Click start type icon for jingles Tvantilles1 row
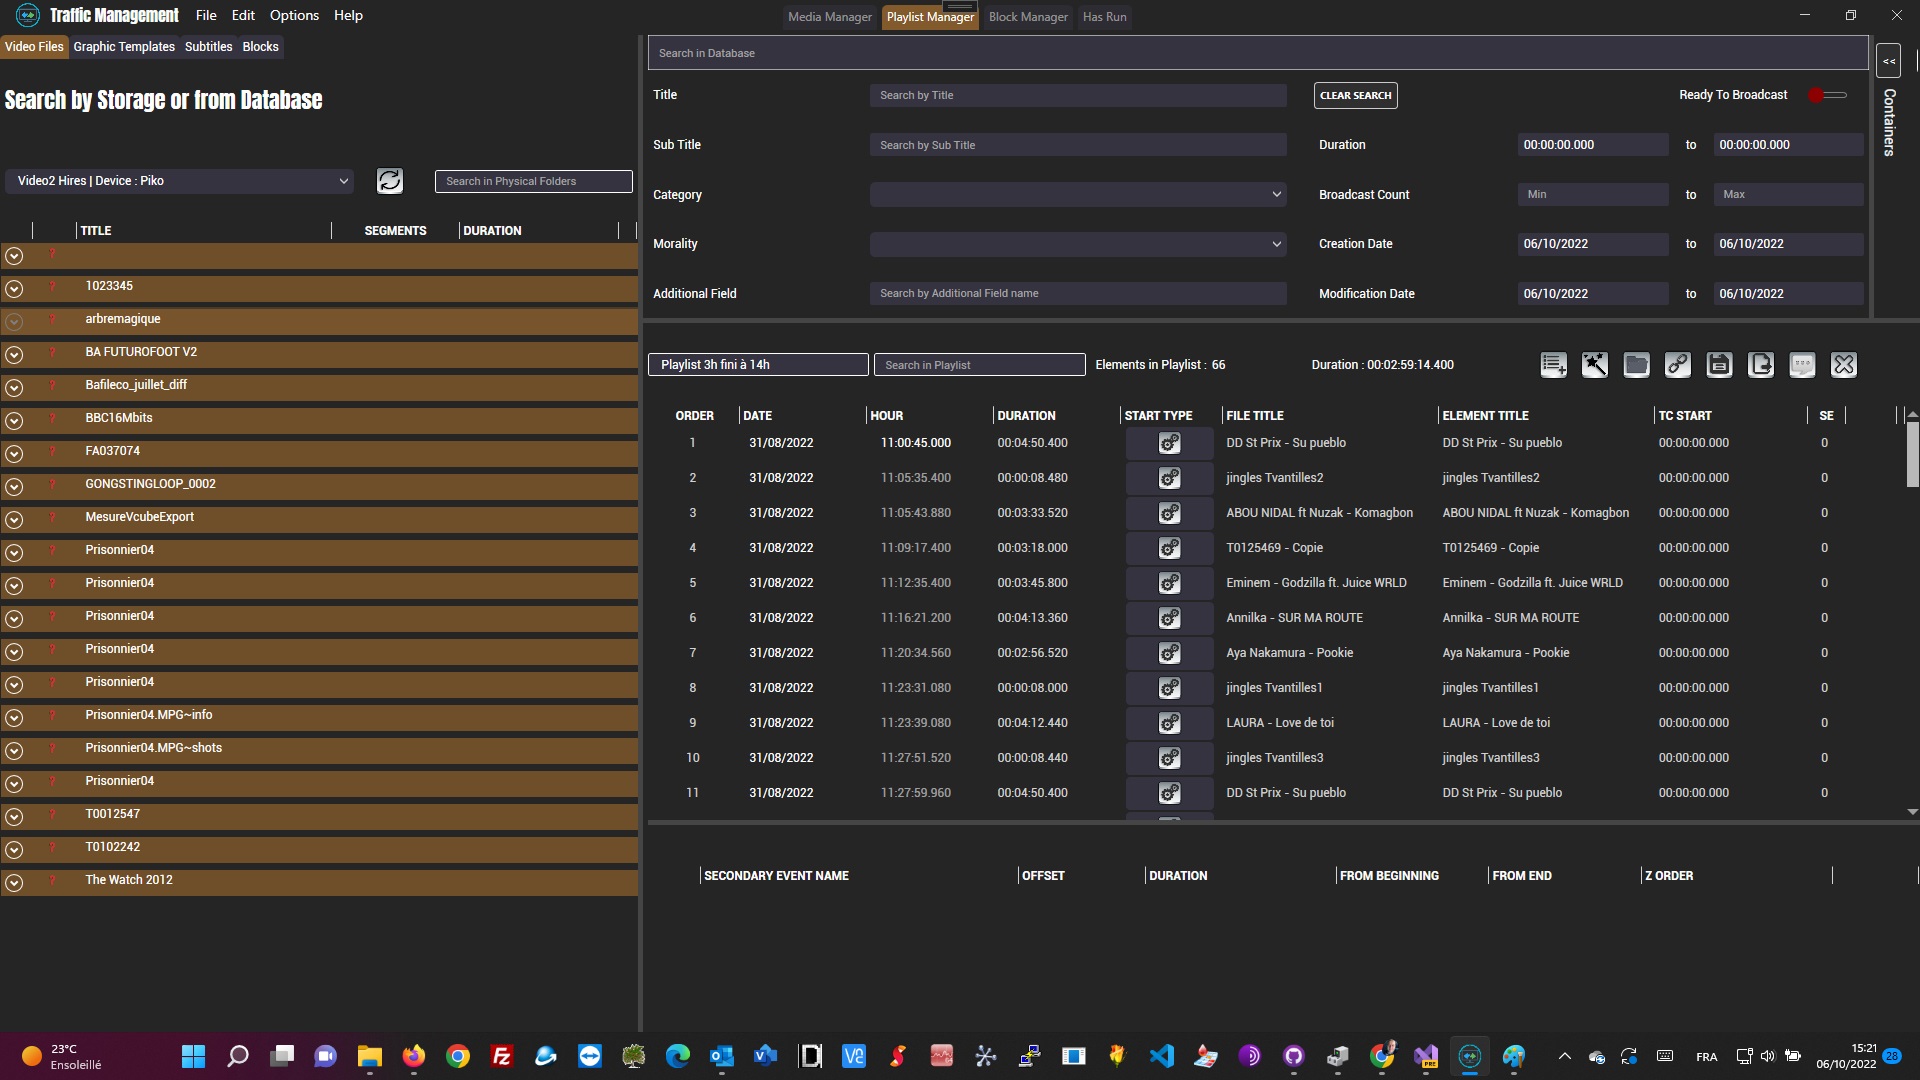The image size is (1920, 1080). pyautogui.click(x=1169, y=688)
